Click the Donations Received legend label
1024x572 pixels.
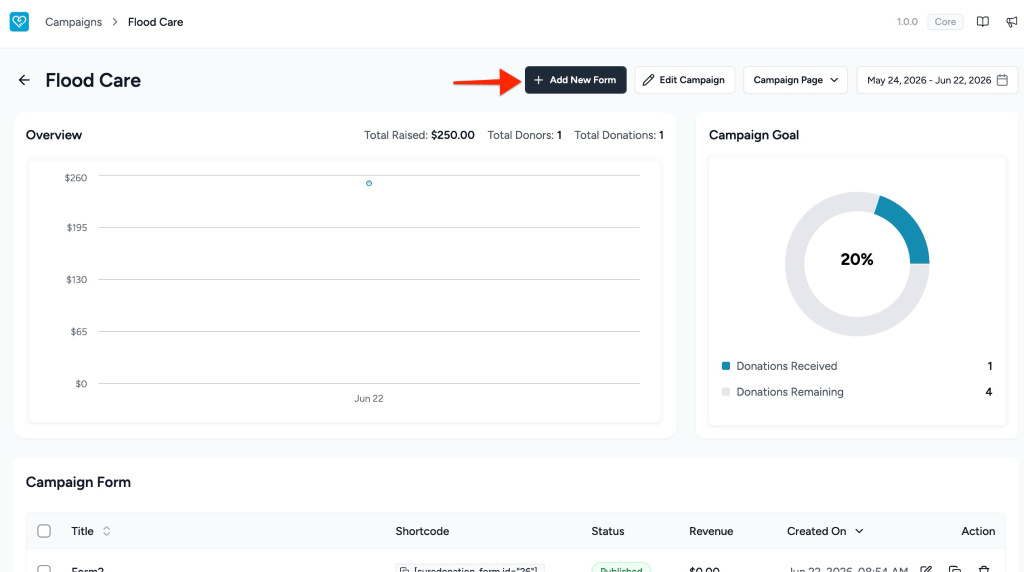point(786,366)
